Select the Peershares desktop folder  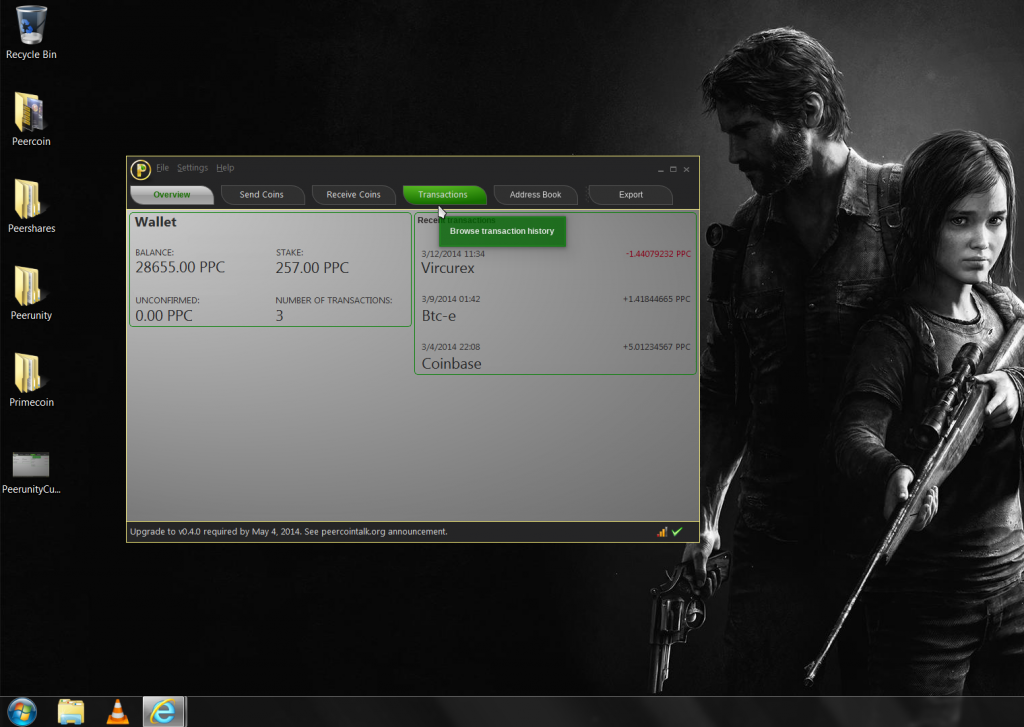pyautogui.click(x=31, y=206)
